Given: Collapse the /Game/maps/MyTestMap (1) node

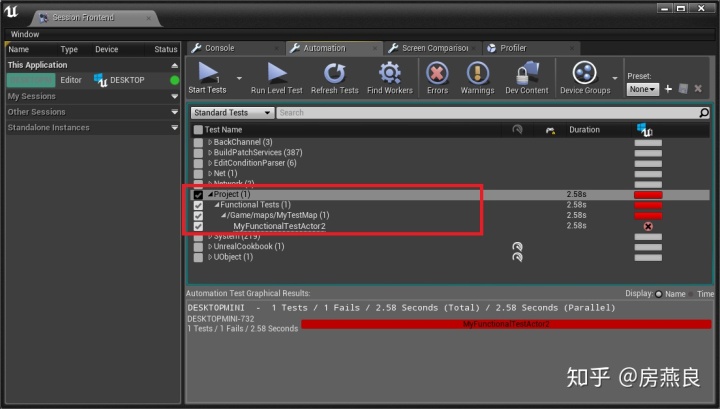Looking at the screenshot, I should (x=224, y=215).
